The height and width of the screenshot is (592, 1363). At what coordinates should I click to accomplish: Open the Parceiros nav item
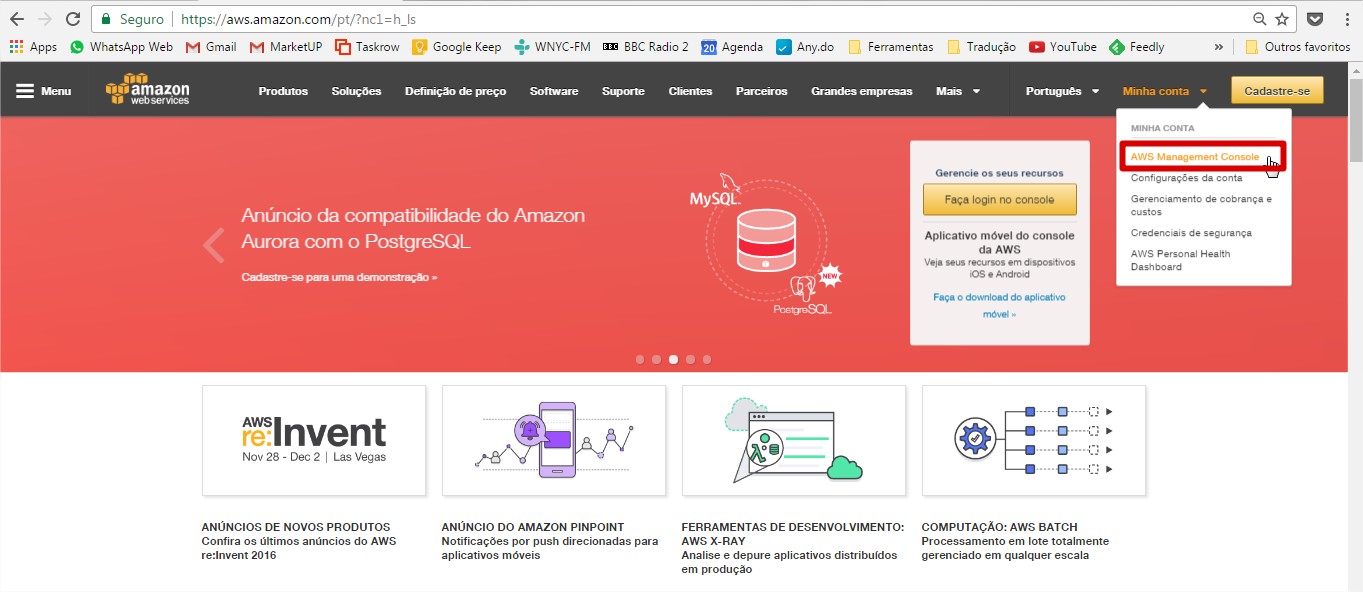click(762, 91)
